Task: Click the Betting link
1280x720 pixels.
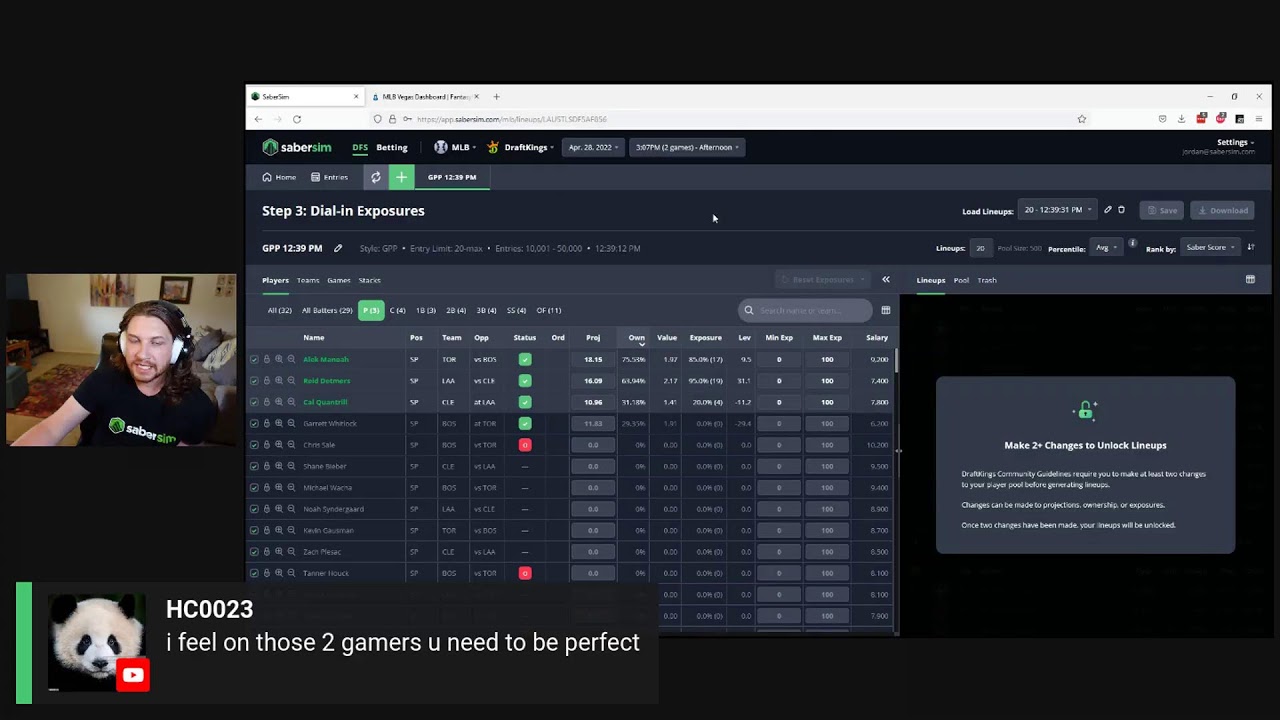Action: tap(392, 147)
